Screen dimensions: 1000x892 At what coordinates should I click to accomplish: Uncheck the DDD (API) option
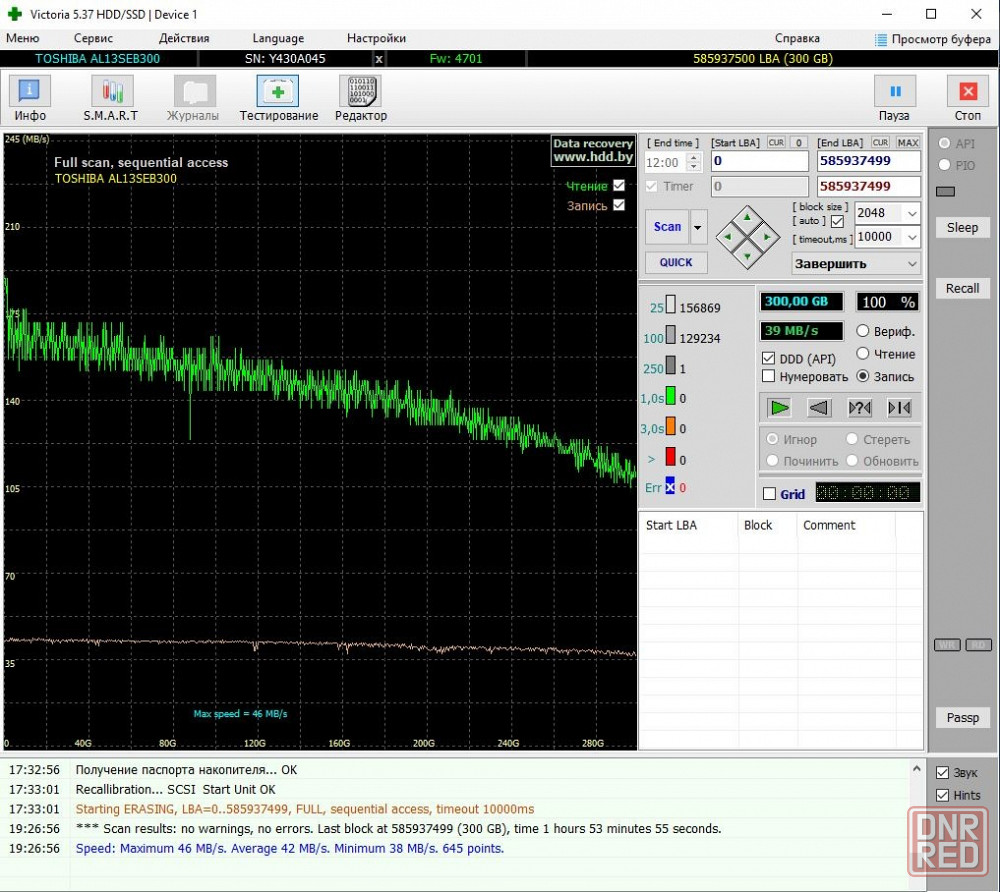click(x=768, y=358)
